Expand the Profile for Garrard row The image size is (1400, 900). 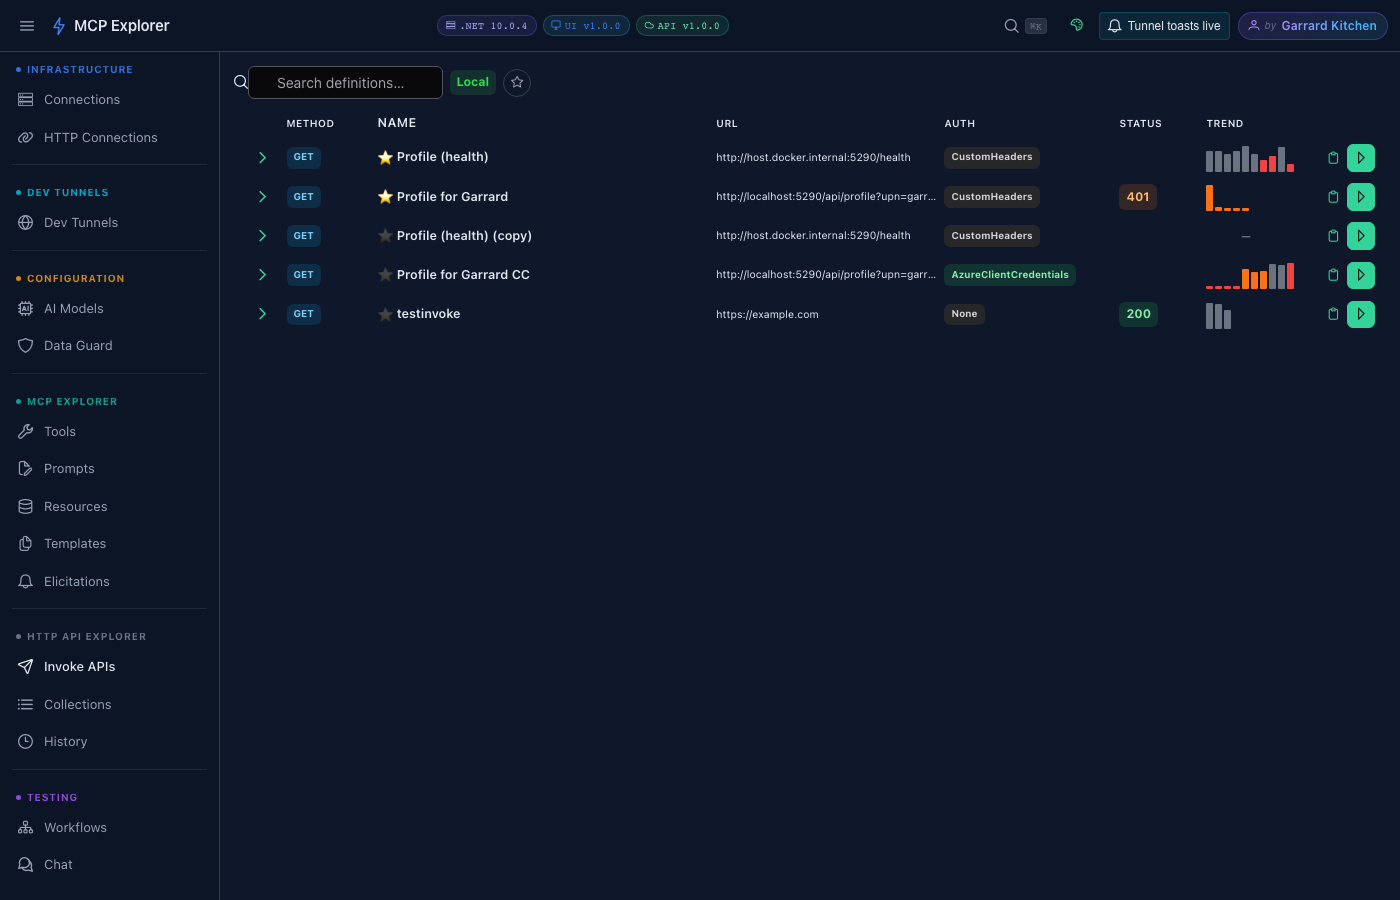(262, 197)
